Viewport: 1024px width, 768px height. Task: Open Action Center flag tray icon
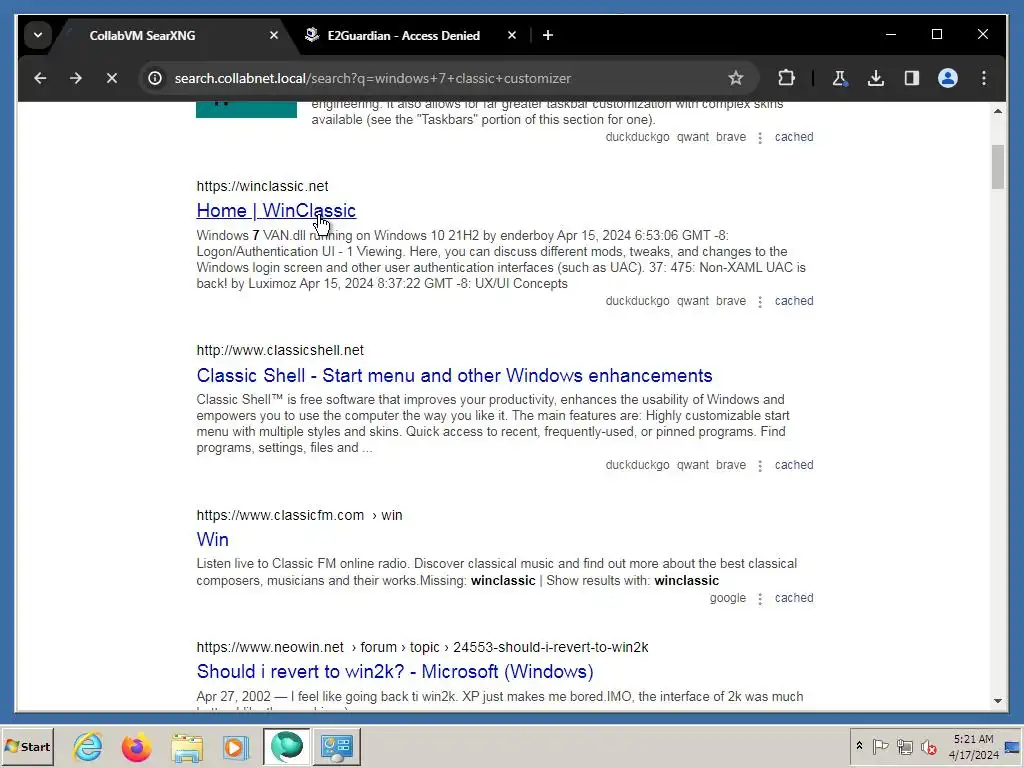click(x=880, y=746)
